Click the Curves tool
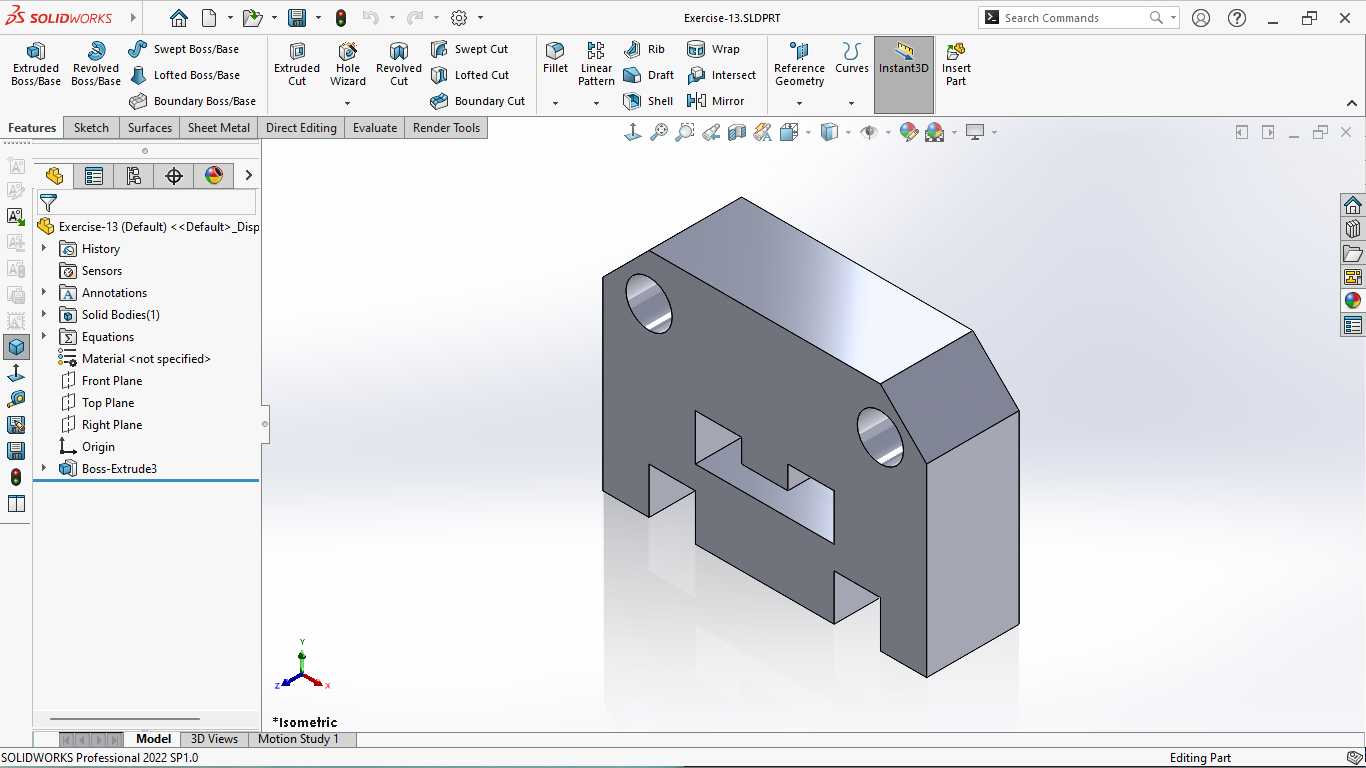Image resolution: width=1366 pixels, height=768 pixels. pos(852,58)
